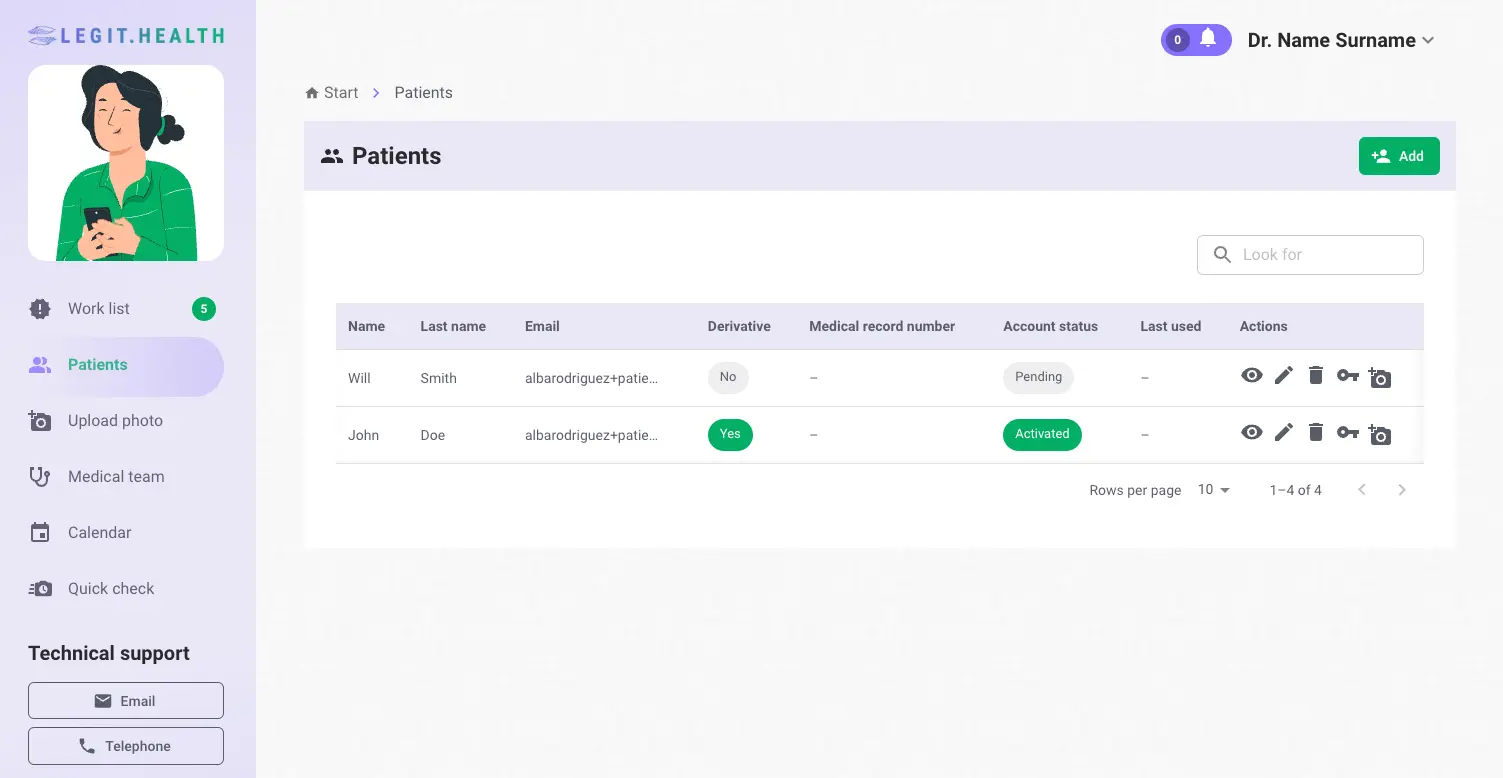Check the Work list notification count badge
This screenshot has width=1503, height=778.
(203, 308)
